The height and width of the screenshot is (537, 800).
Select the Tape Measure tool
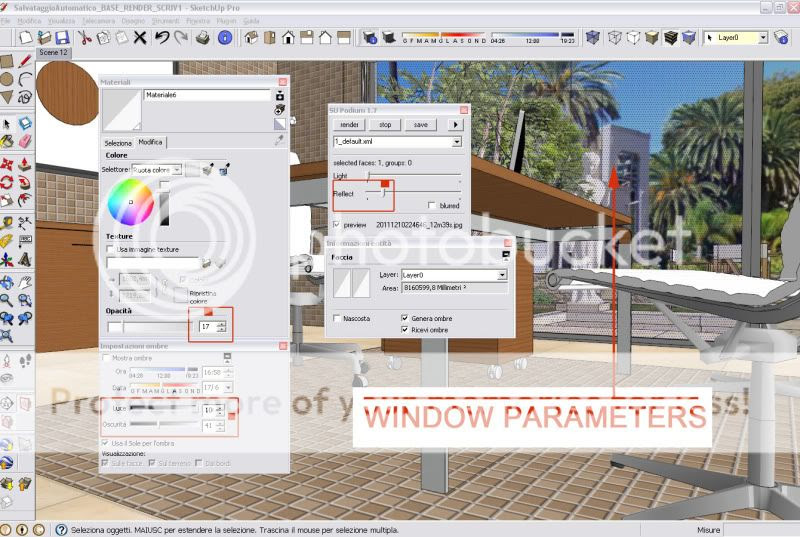(7, 223)
